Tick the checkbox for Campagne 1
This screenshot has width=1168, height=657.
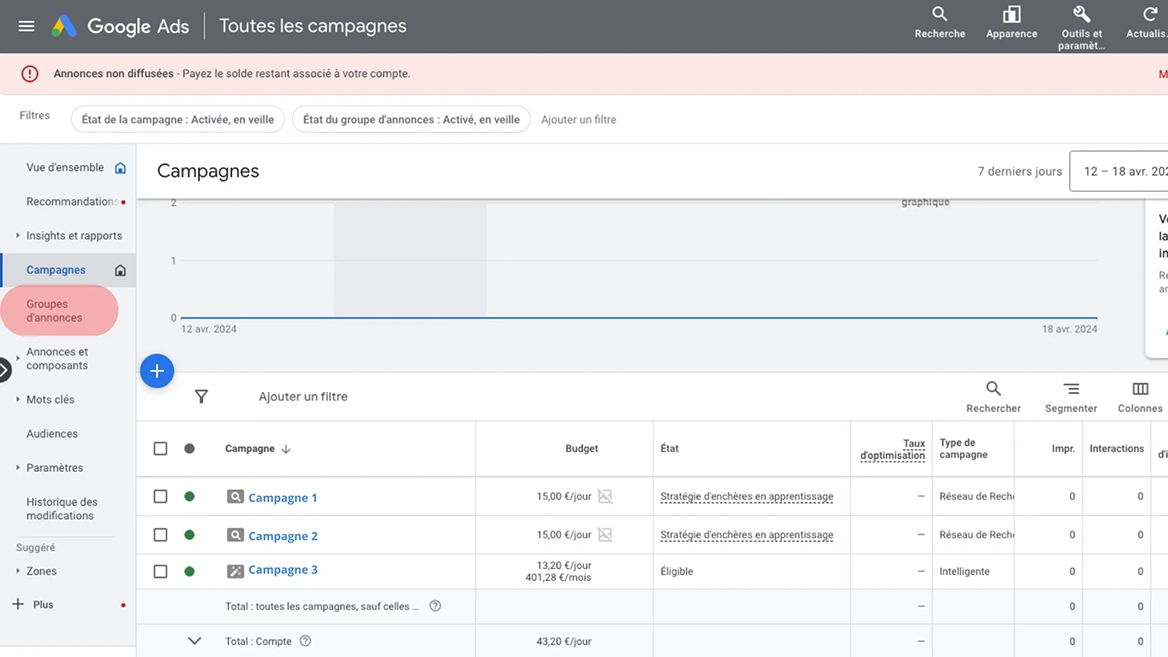click(160, 496)
